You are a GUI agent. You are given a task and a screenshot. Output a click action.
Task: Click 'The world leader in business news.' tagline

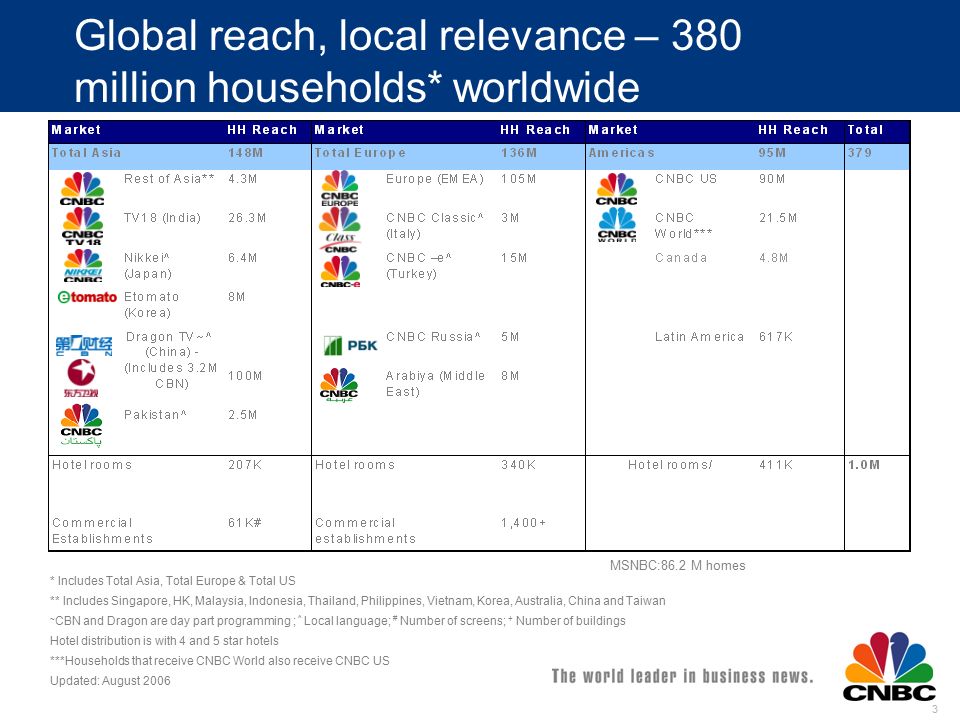point(683,676)
